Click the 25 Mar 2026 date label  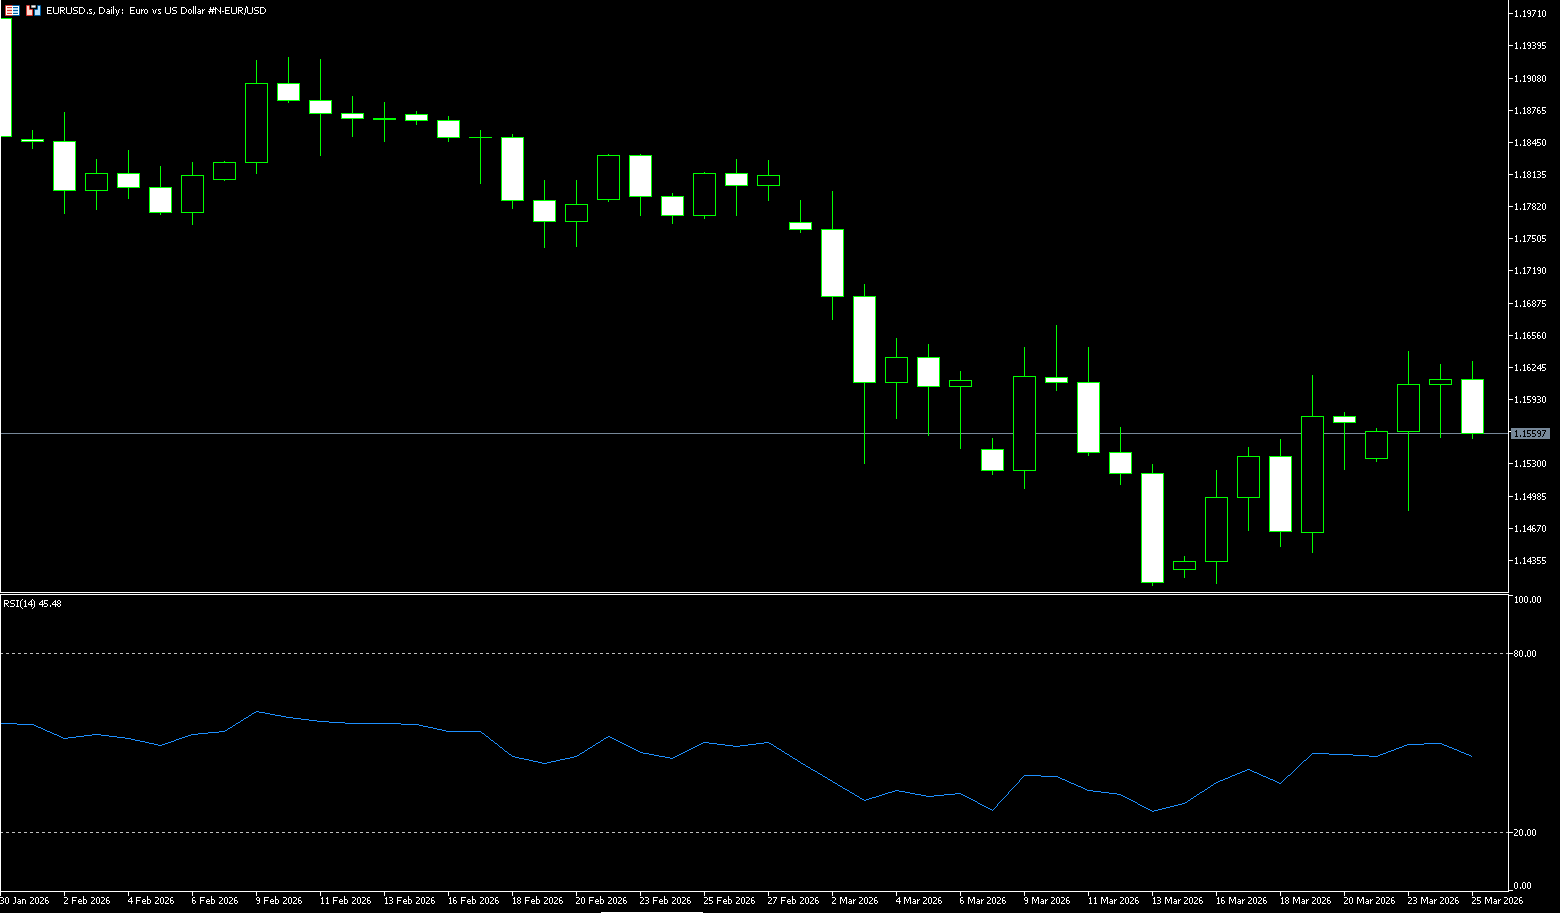pos(1495,901)
